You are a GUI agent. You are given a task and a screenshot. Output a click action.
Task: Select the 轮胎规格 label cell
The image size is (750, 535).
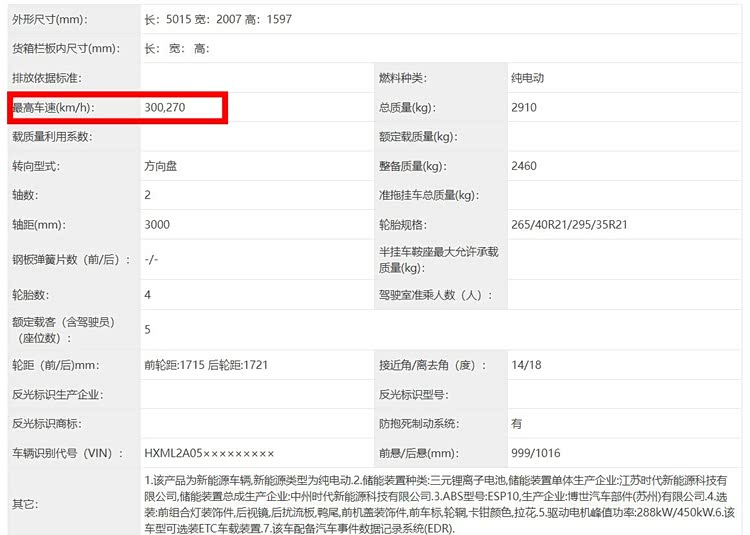tap(402, 224)
